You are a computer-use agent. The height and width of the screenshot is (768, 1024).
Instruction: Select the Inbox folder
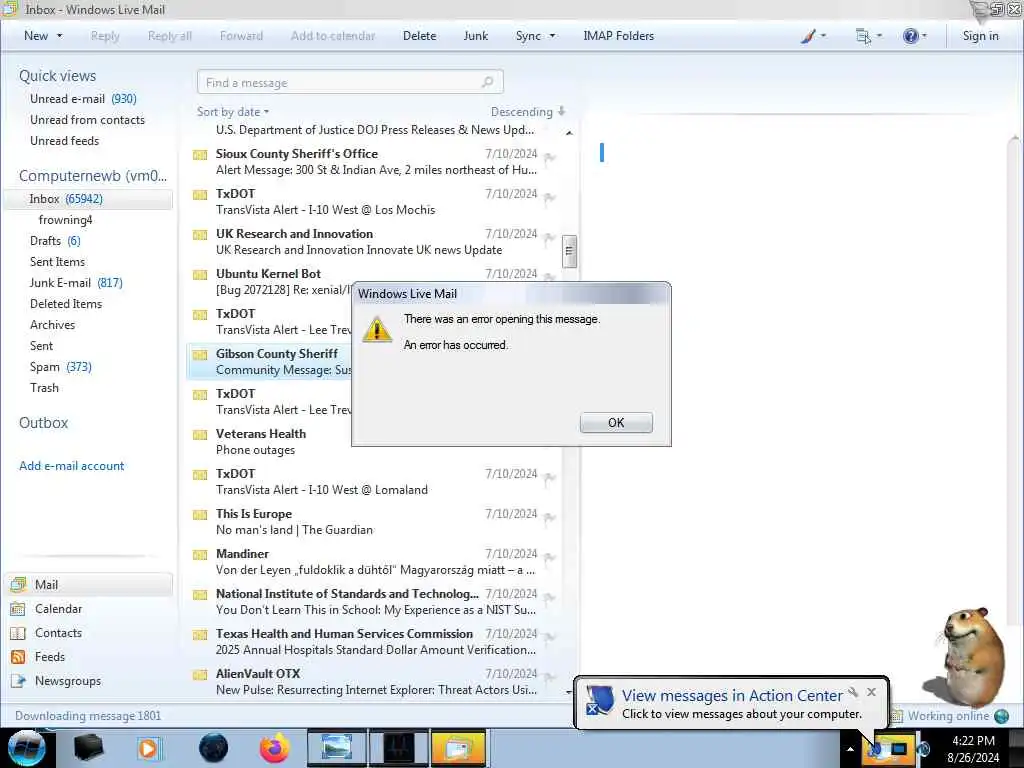click(x=88, y=199)
